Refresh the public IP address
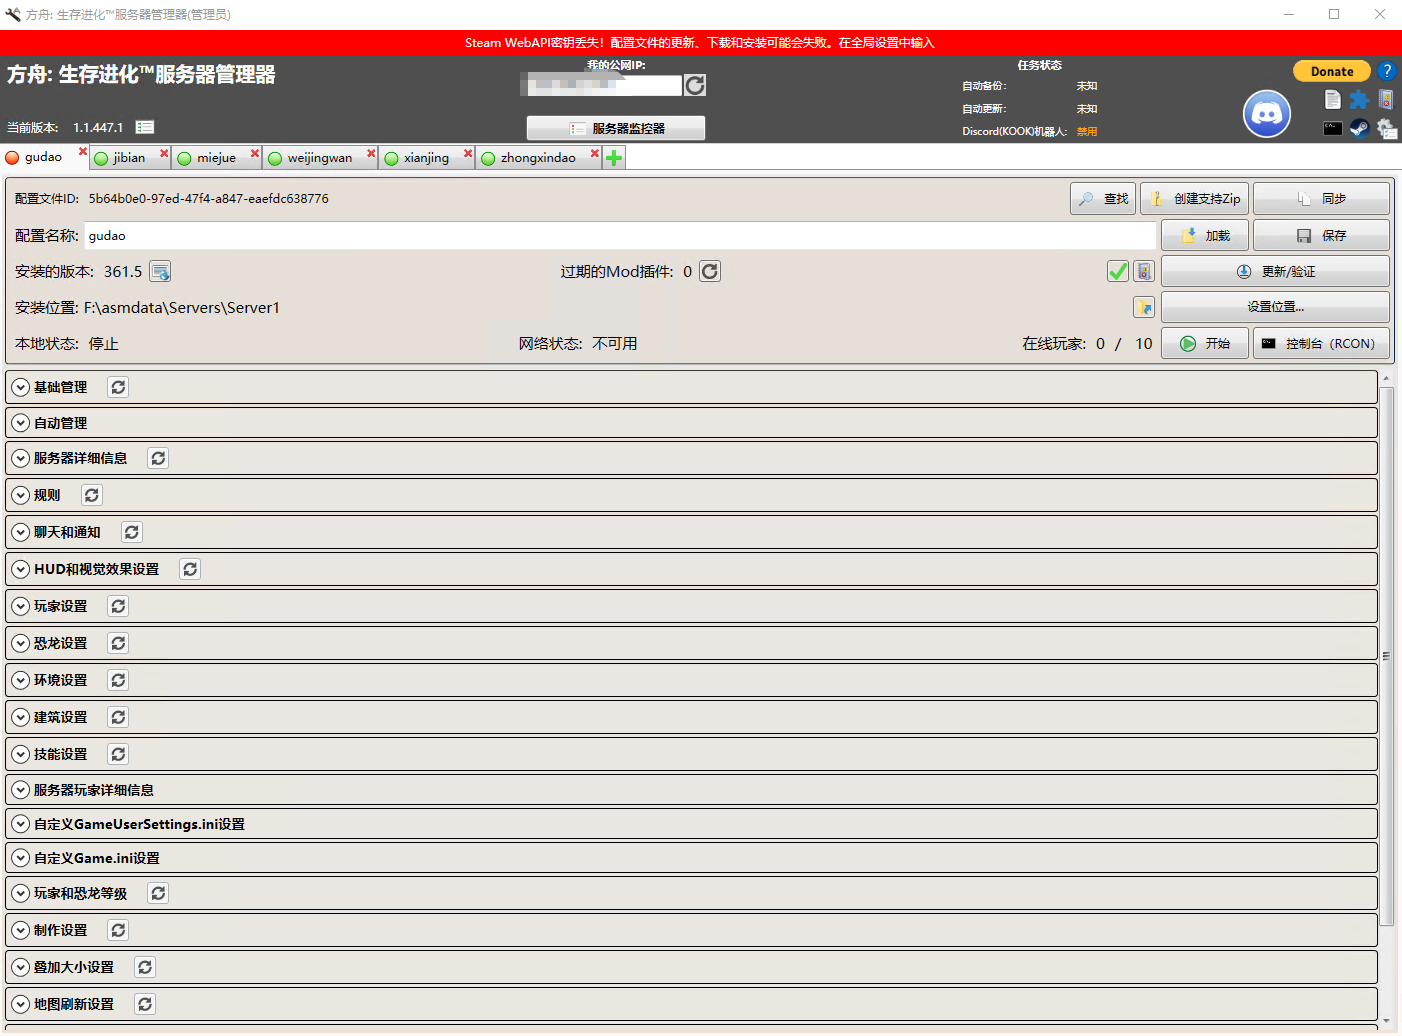This screenshot has height=1036, width=1402. click(x=695, y=86)
